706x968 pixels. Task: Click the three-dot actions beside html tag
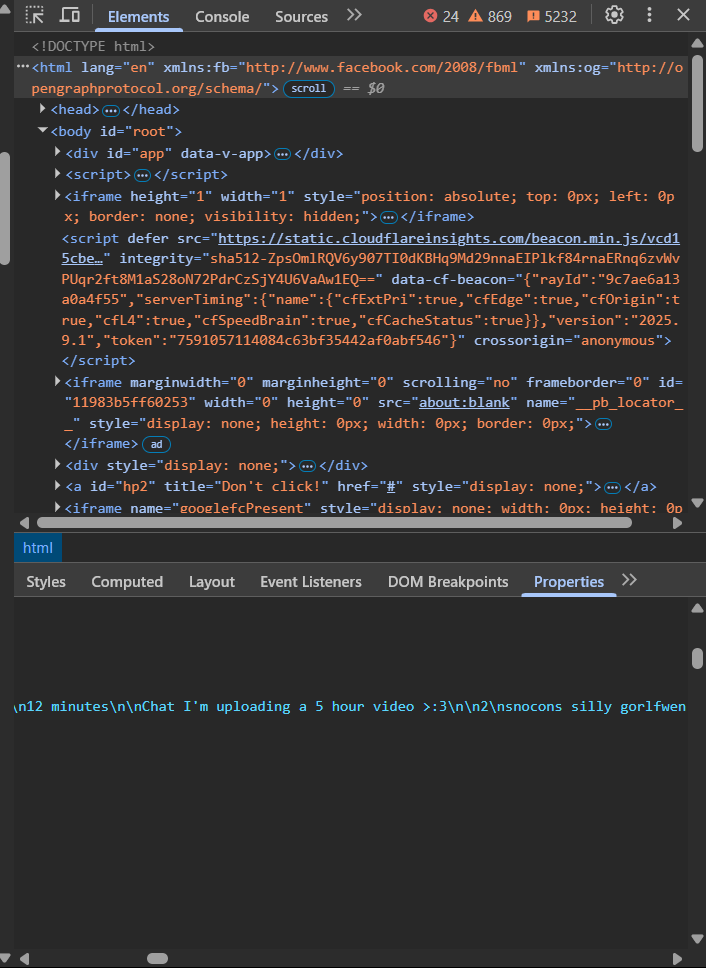(23, 67)
